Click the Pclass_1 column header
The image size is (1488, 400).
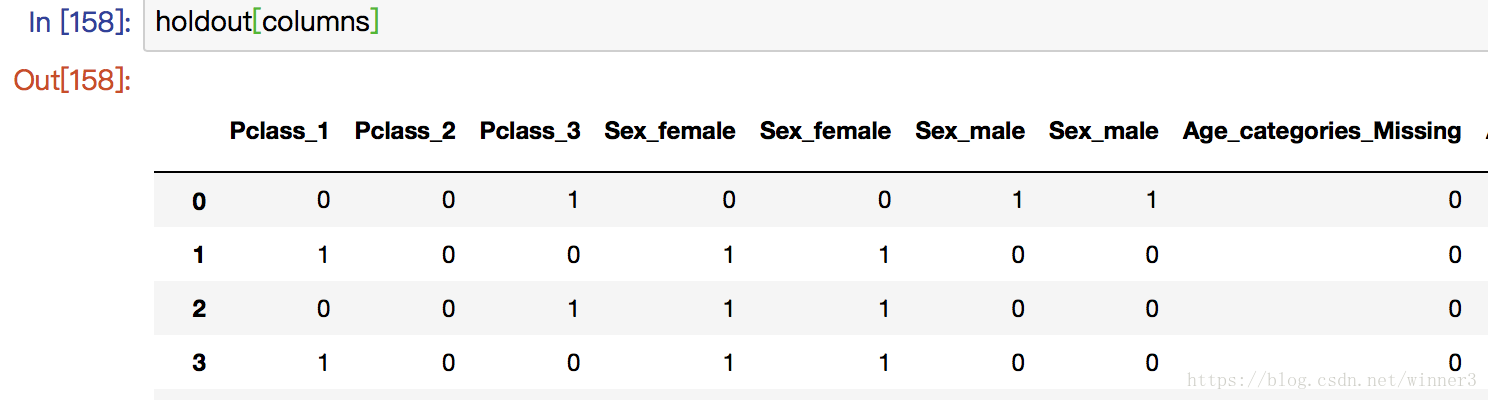tap(279, 131)
